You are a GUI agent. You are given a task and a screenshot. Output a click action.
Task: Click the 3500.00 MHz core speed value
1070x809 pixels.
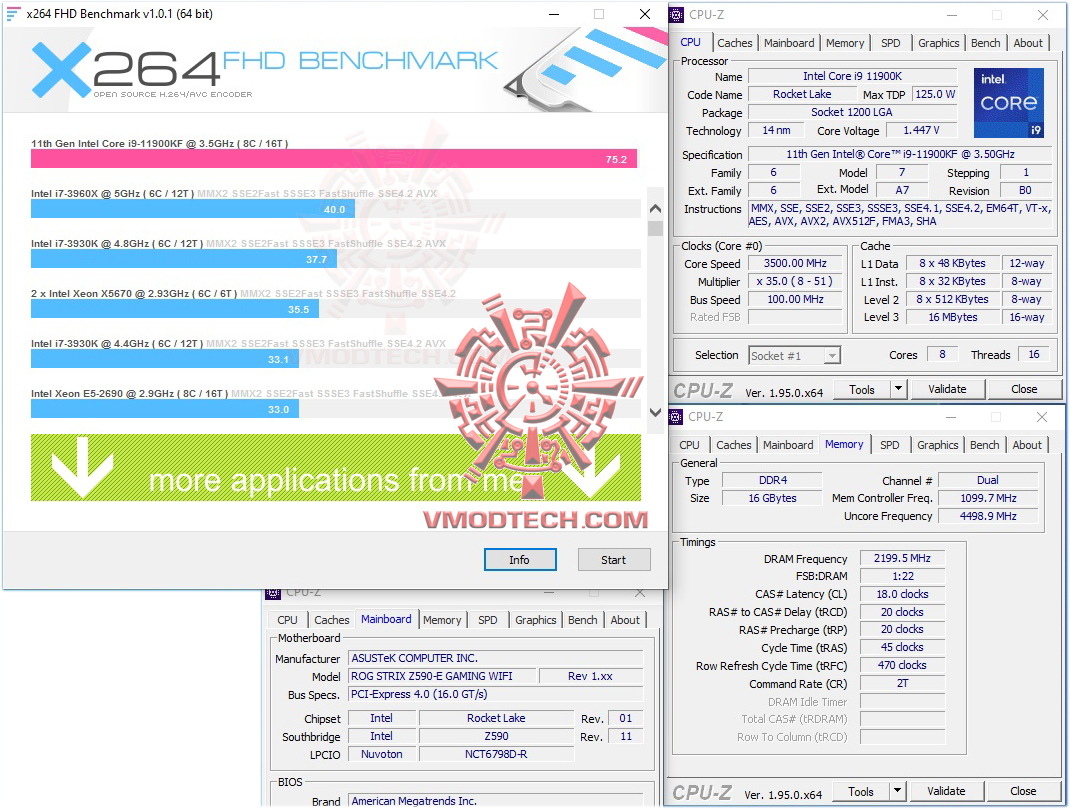tap(796, 263)
